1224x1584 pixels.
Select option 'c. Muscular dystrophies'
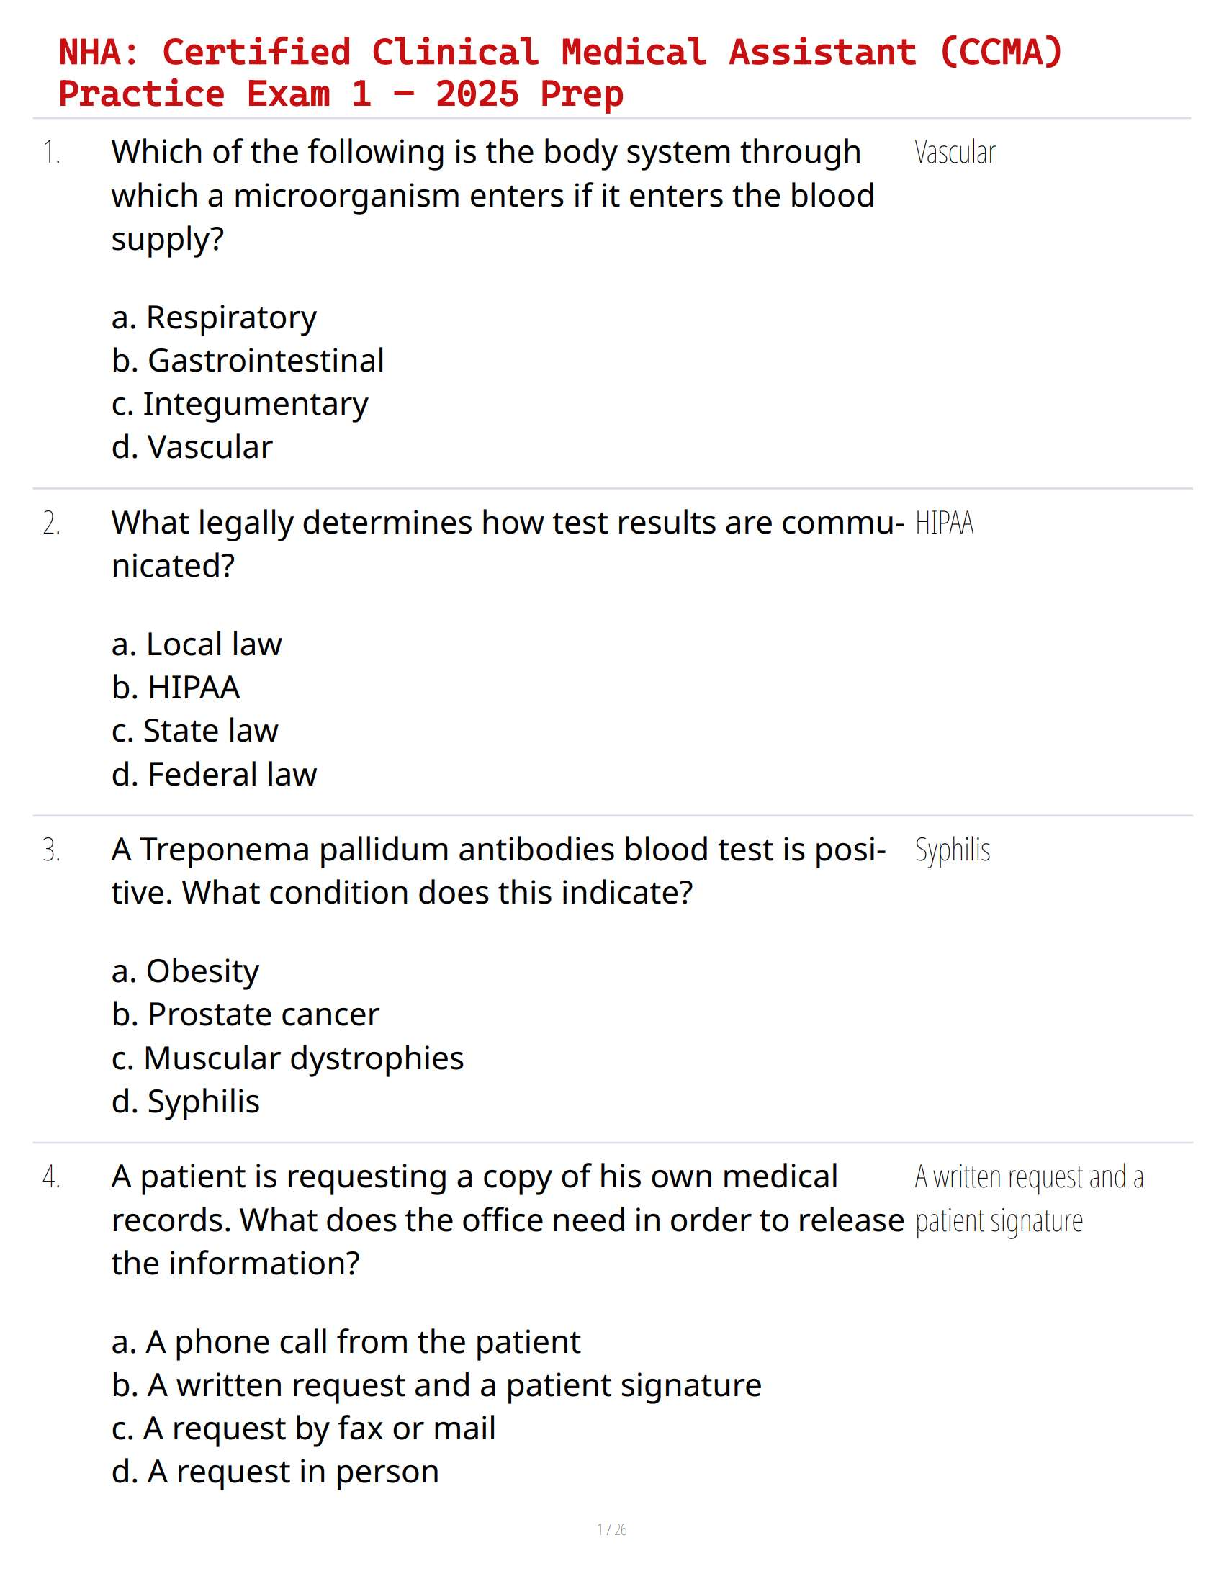click(288, 1058)
